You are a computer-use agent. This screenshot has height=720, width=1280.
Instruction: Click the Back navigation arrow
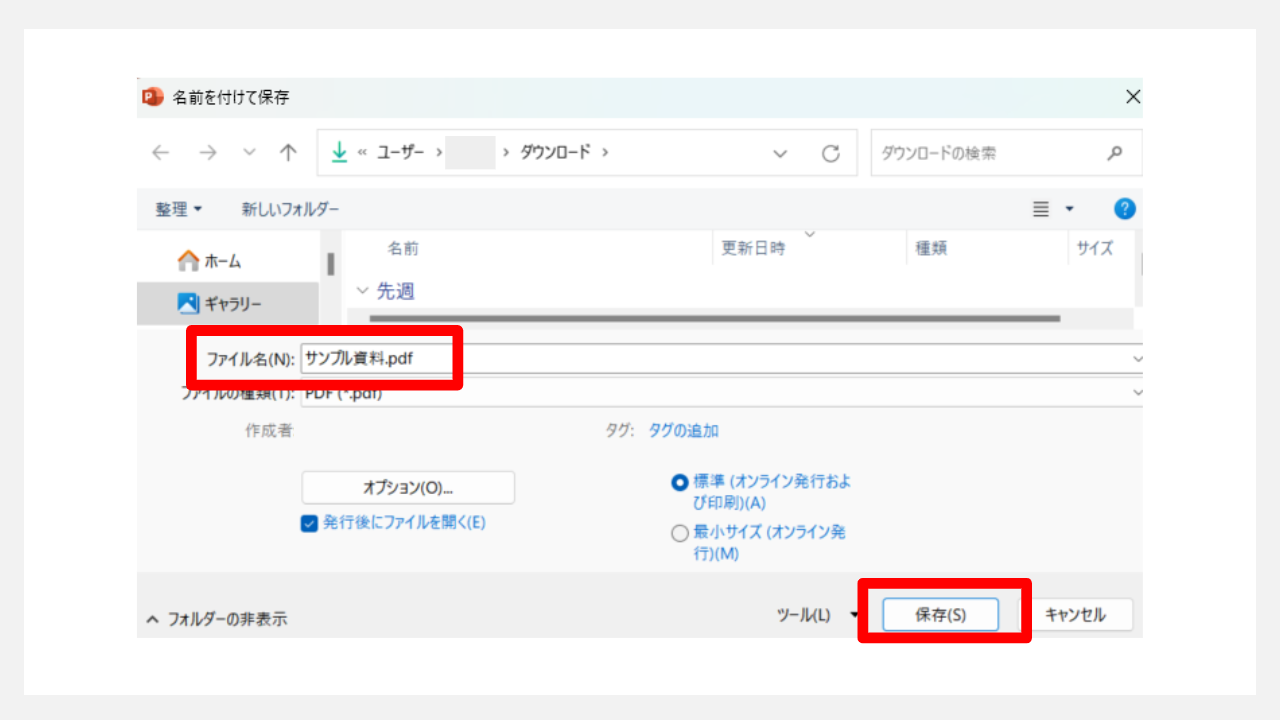161,153
